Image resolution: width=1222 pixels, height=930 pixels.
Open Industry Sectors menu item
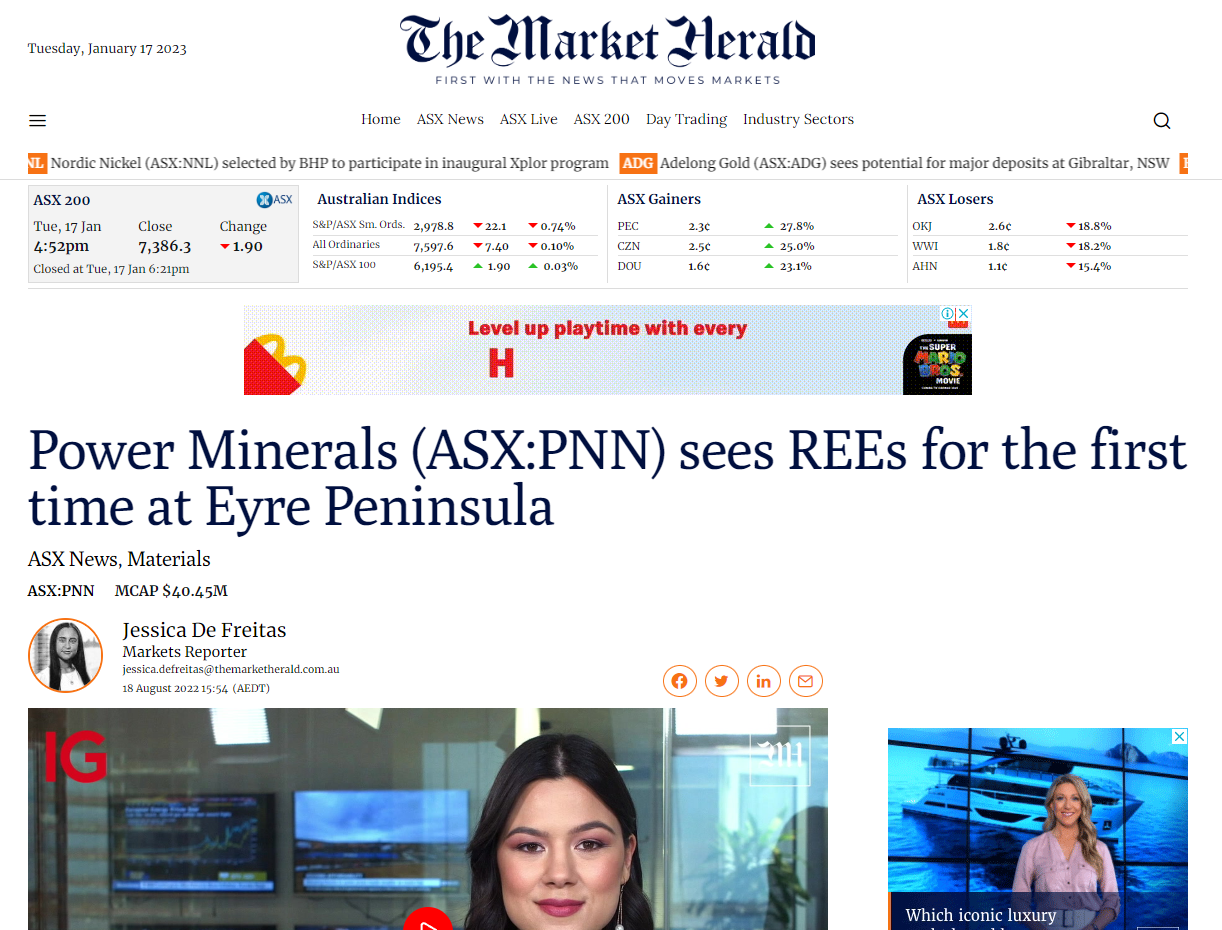pyautogui.click(x=798, y=119)
